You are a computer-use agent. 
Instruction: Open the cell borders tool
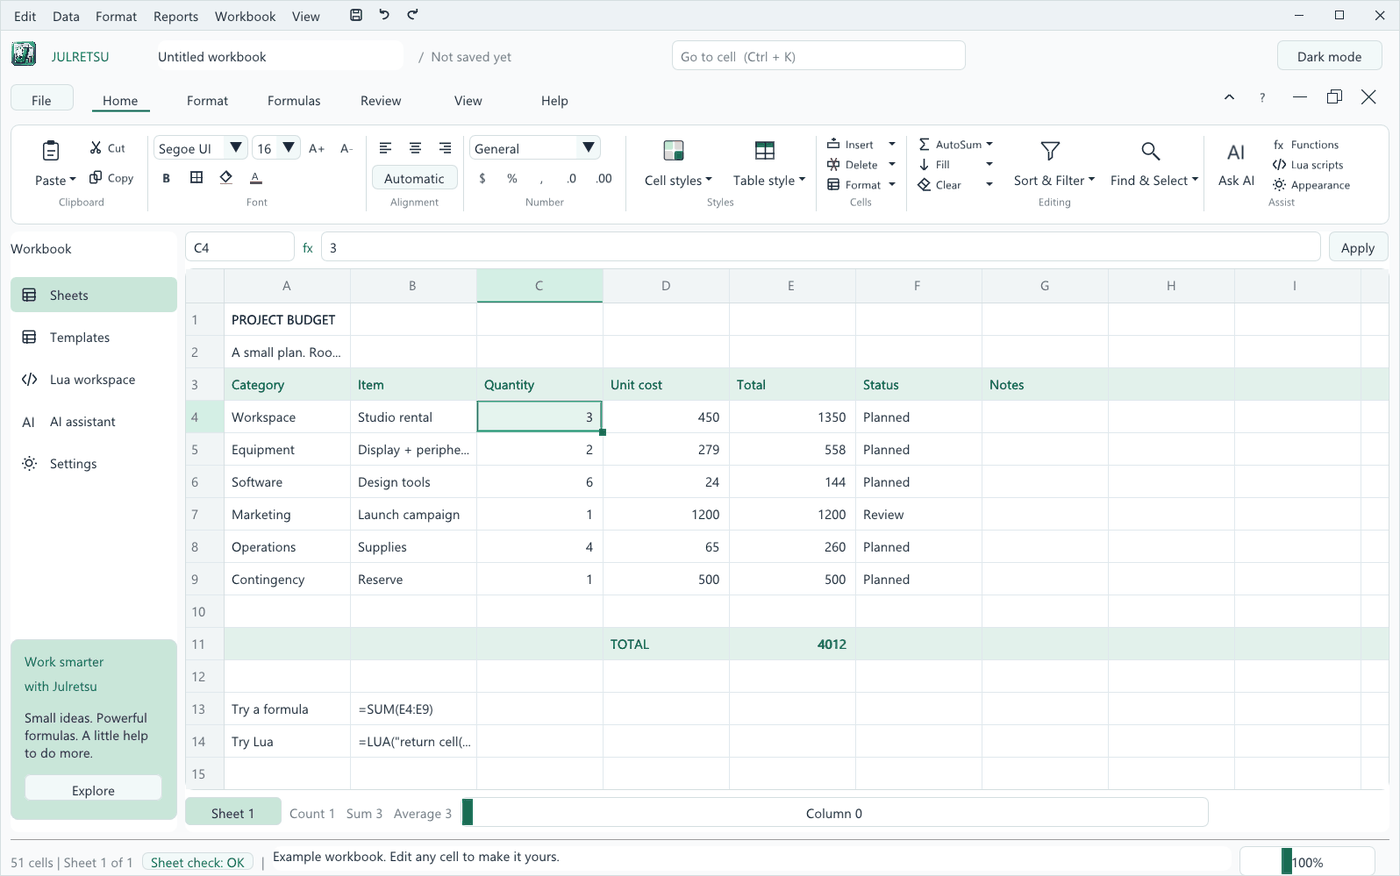click(x=196, y=178)
